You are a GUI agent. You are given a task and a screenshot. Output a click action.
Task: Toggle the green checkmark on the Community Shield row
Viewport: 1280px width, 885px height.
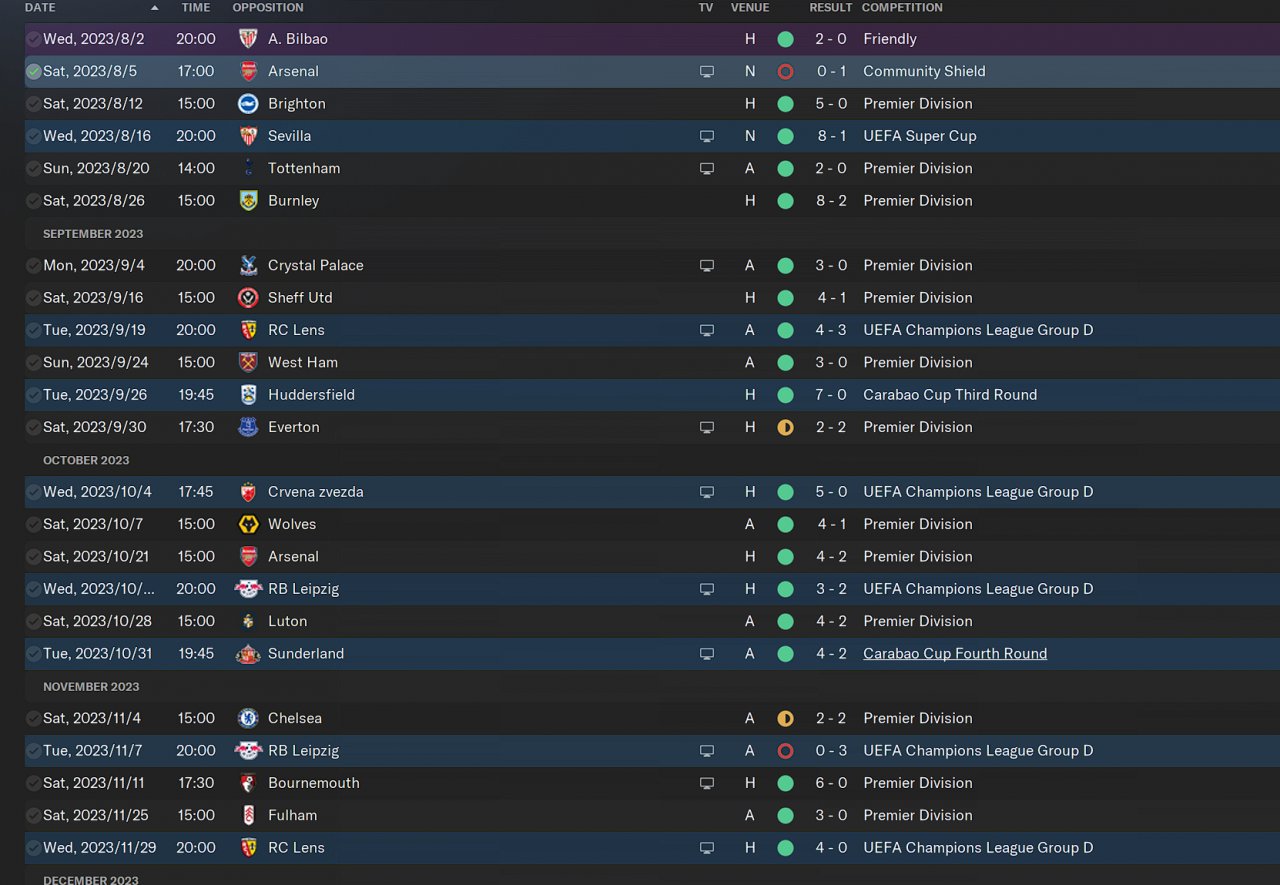(x=34, y=71)
